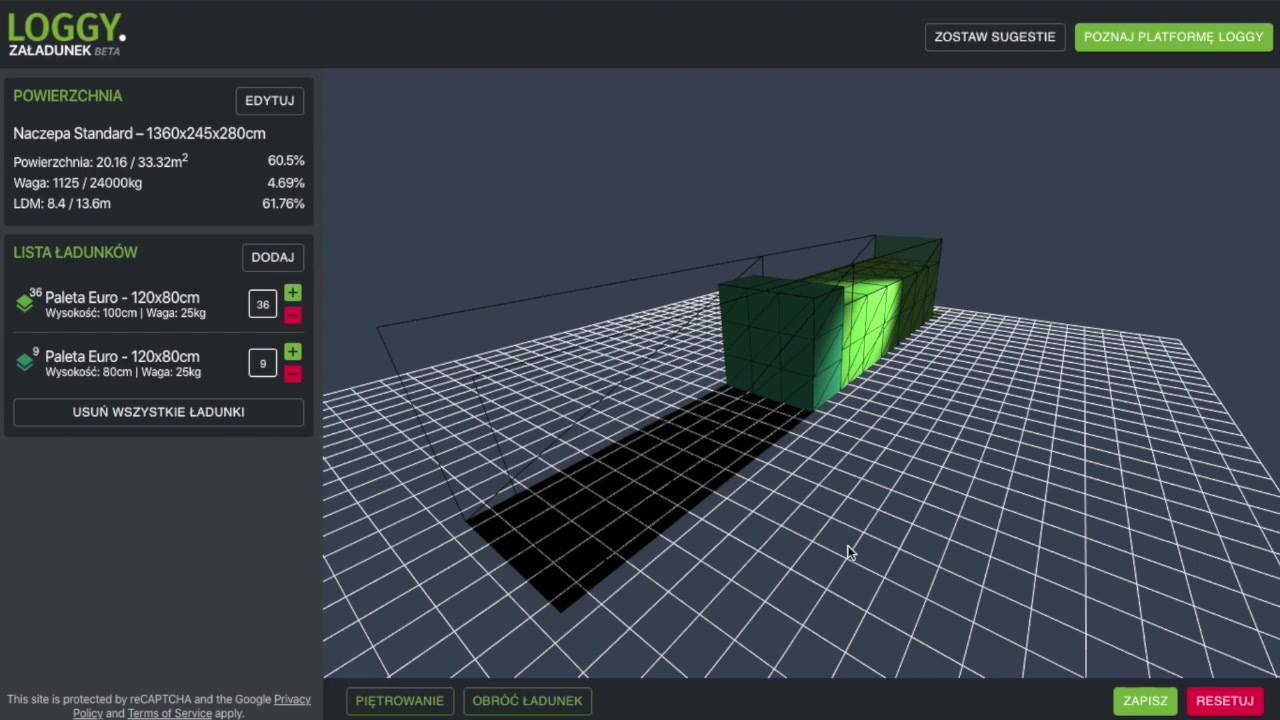Open the Terms of Service link
Viewport: 1280px width, 720px height.
[169, 713]
